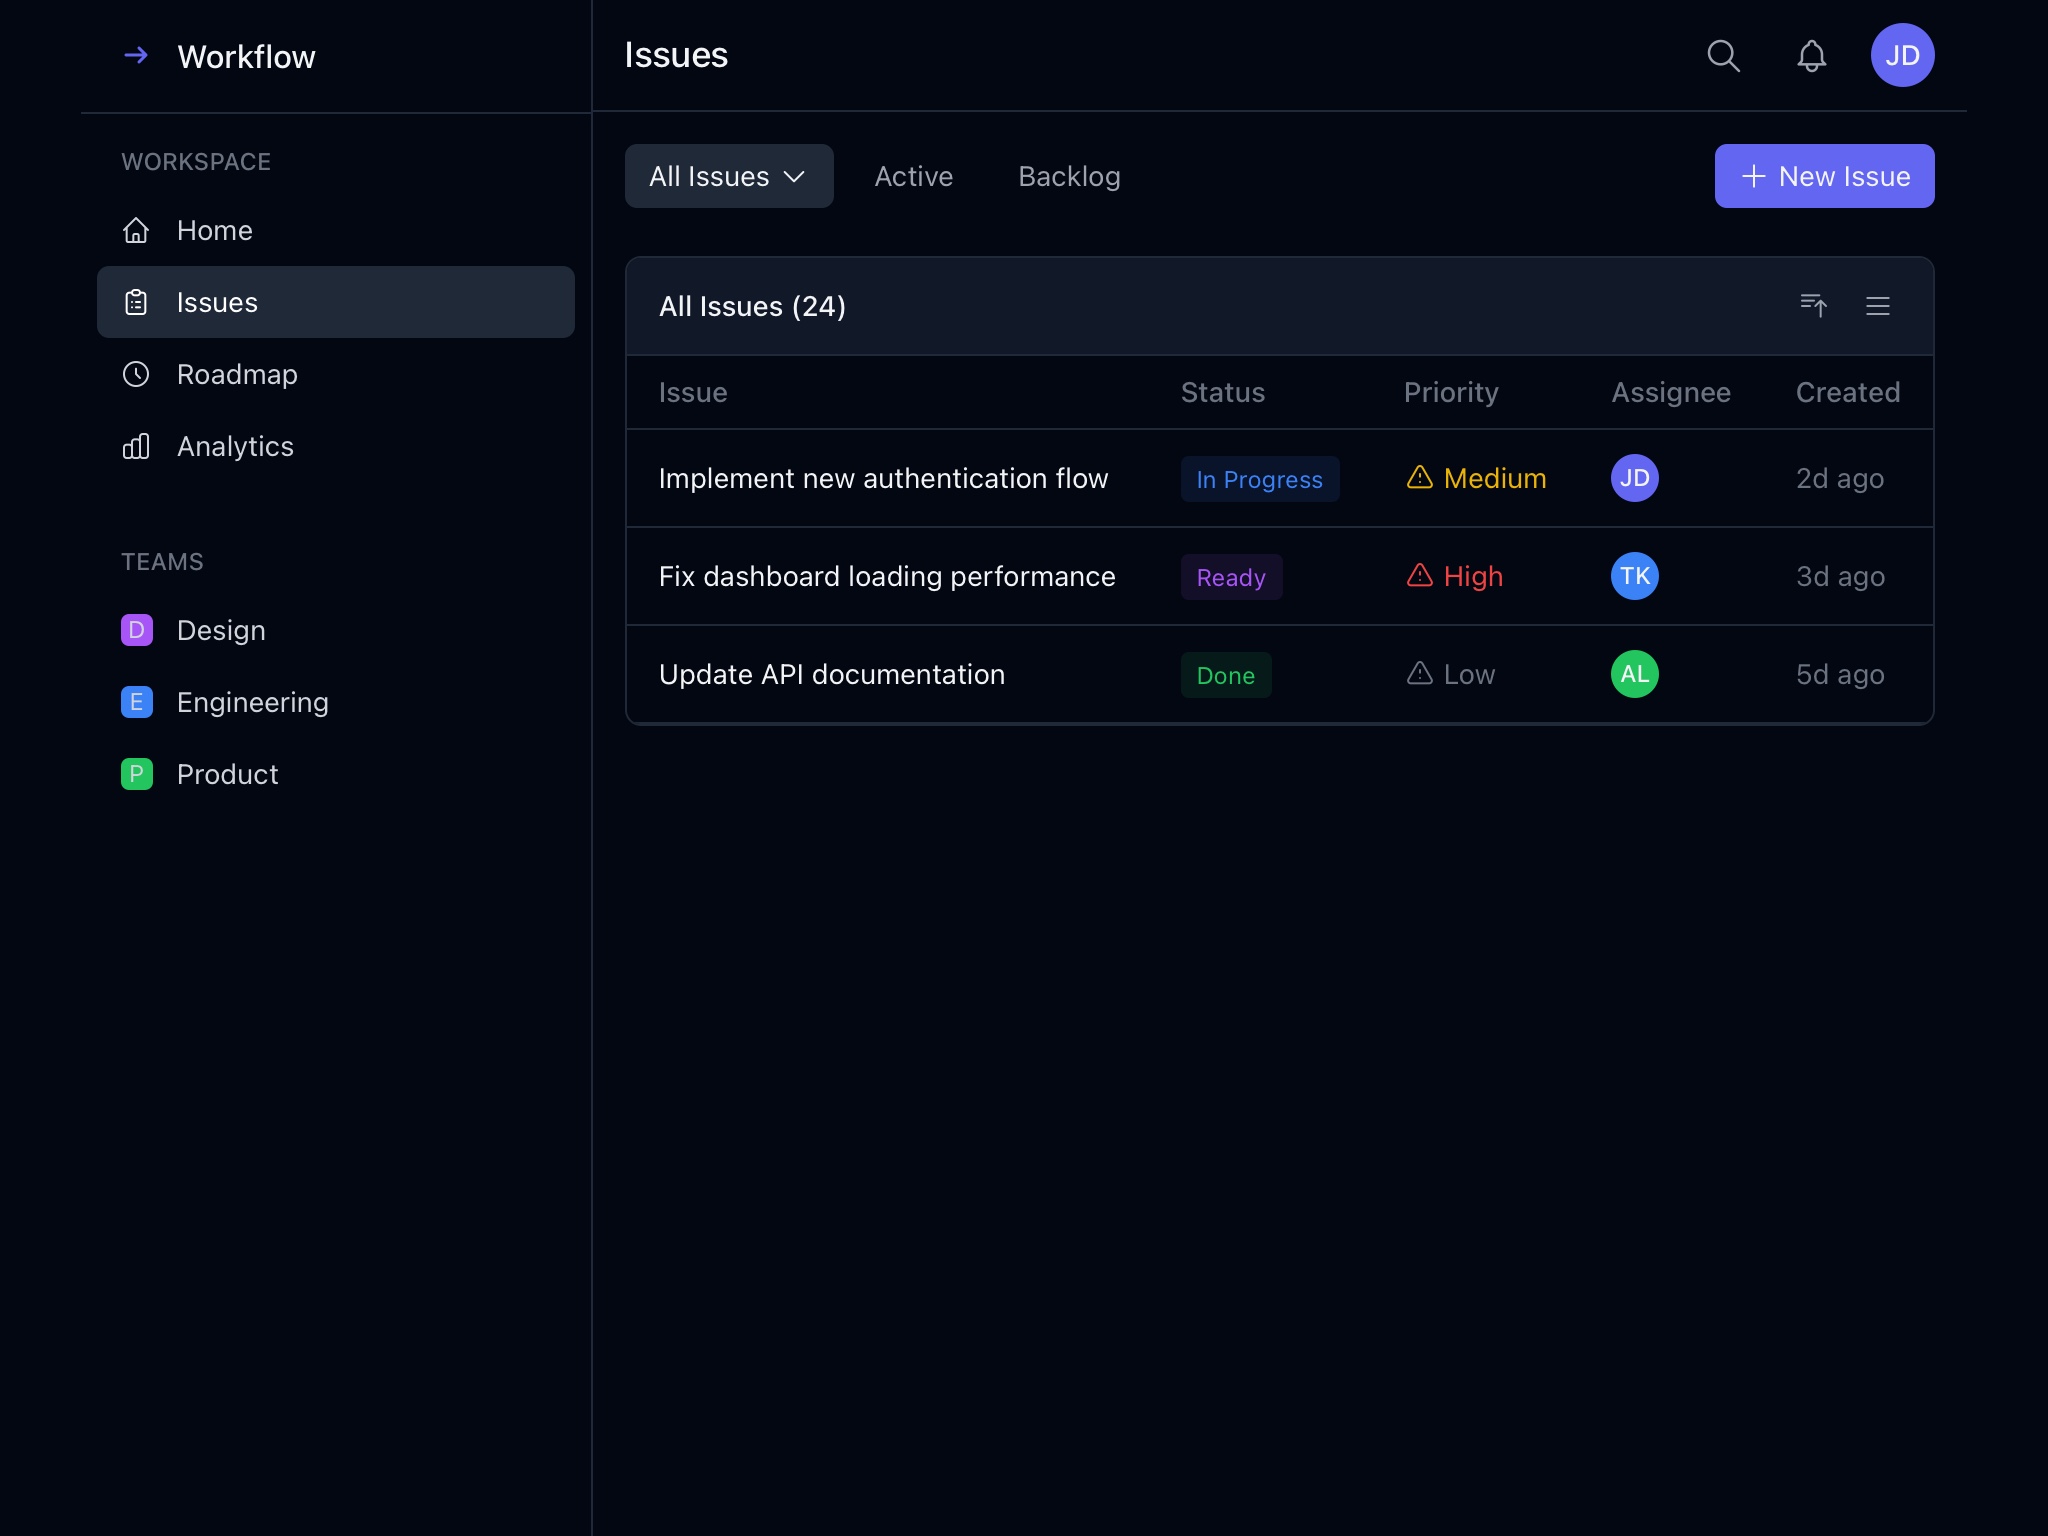The image size is (2048, 1536).
Task: Click the Analytics bar chart icon
Action: click(x=137, y=446)
